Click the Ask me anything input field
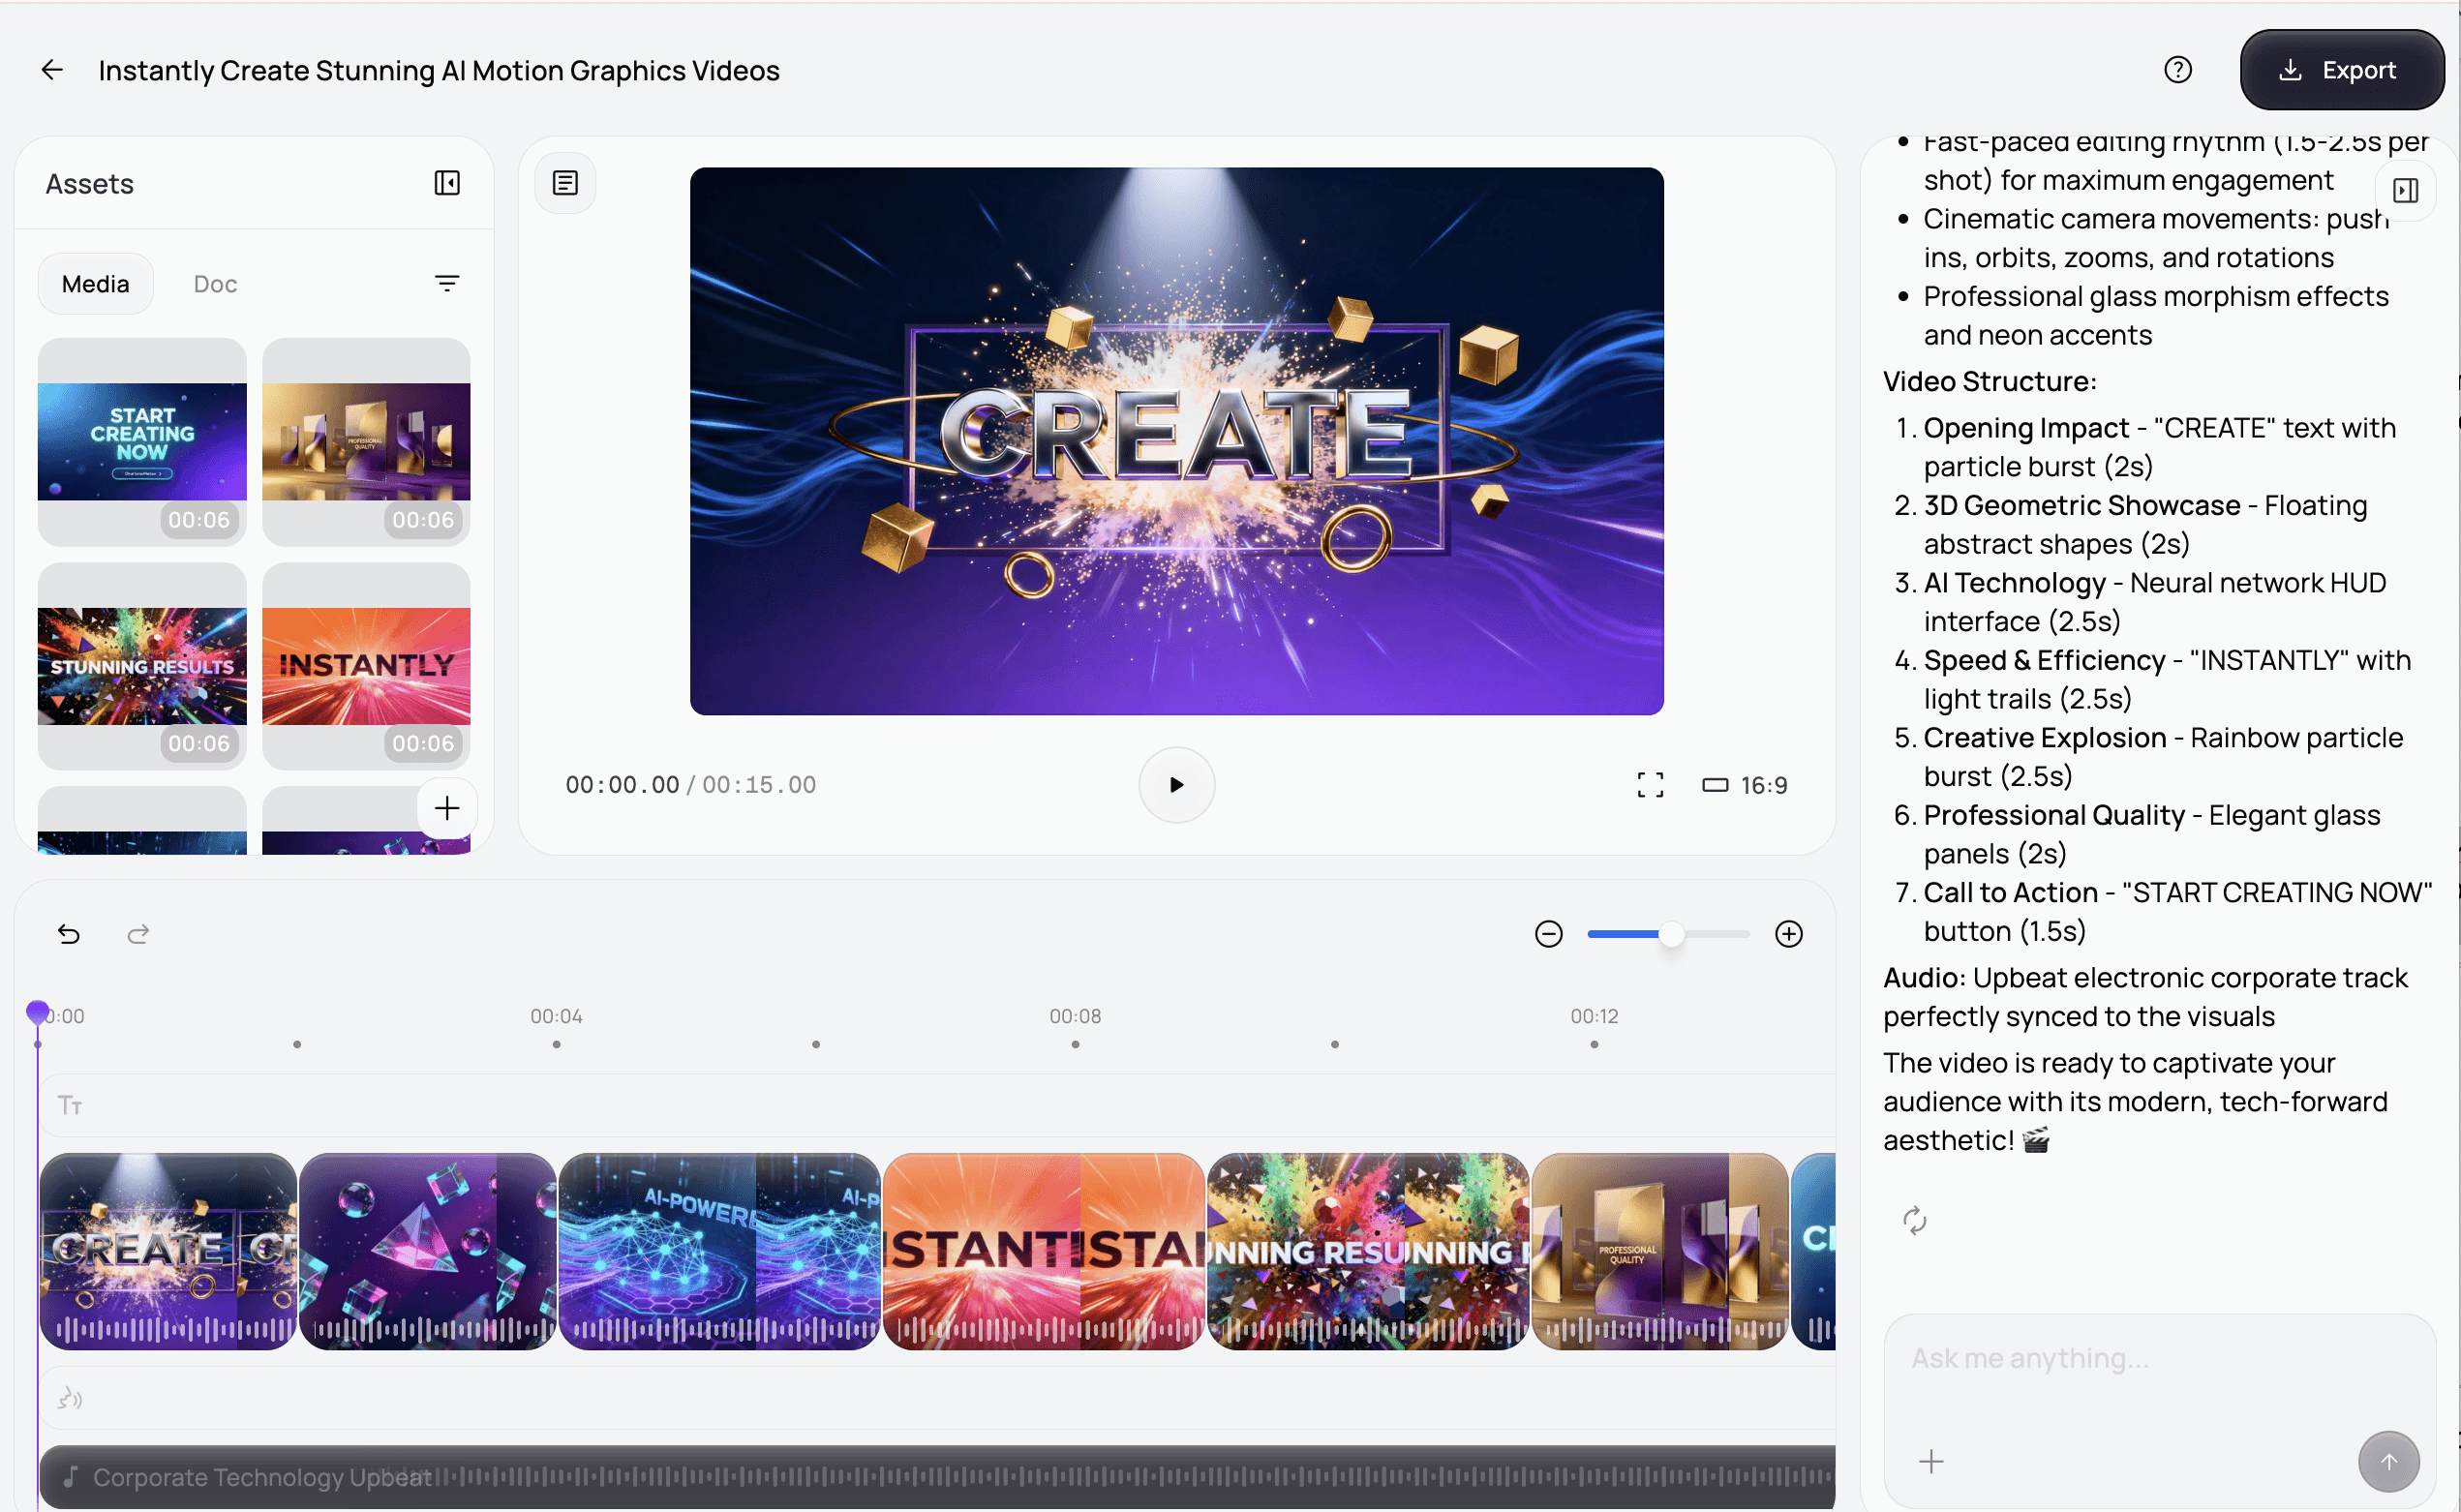This screenshot has height=1512, width=2461. (x=2130, y=1359)
